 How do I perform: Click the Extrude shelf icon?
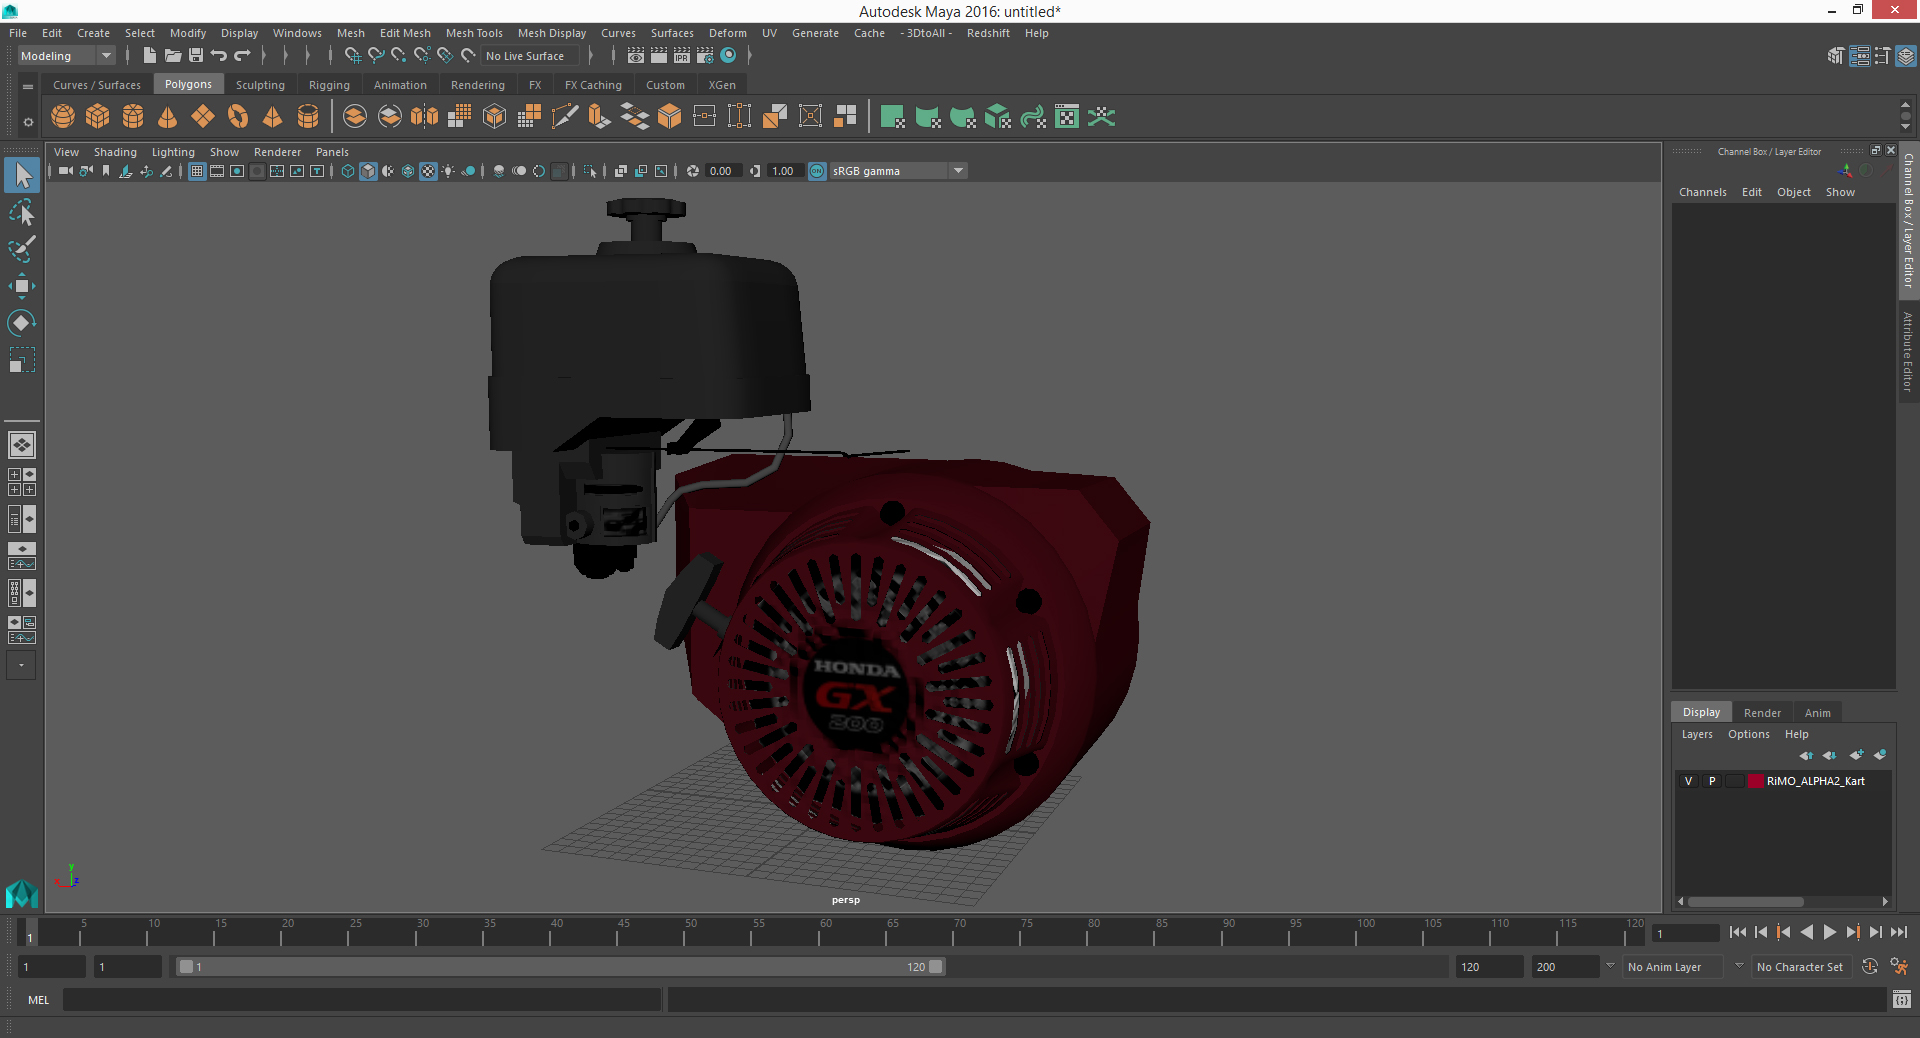pos(598,117)
